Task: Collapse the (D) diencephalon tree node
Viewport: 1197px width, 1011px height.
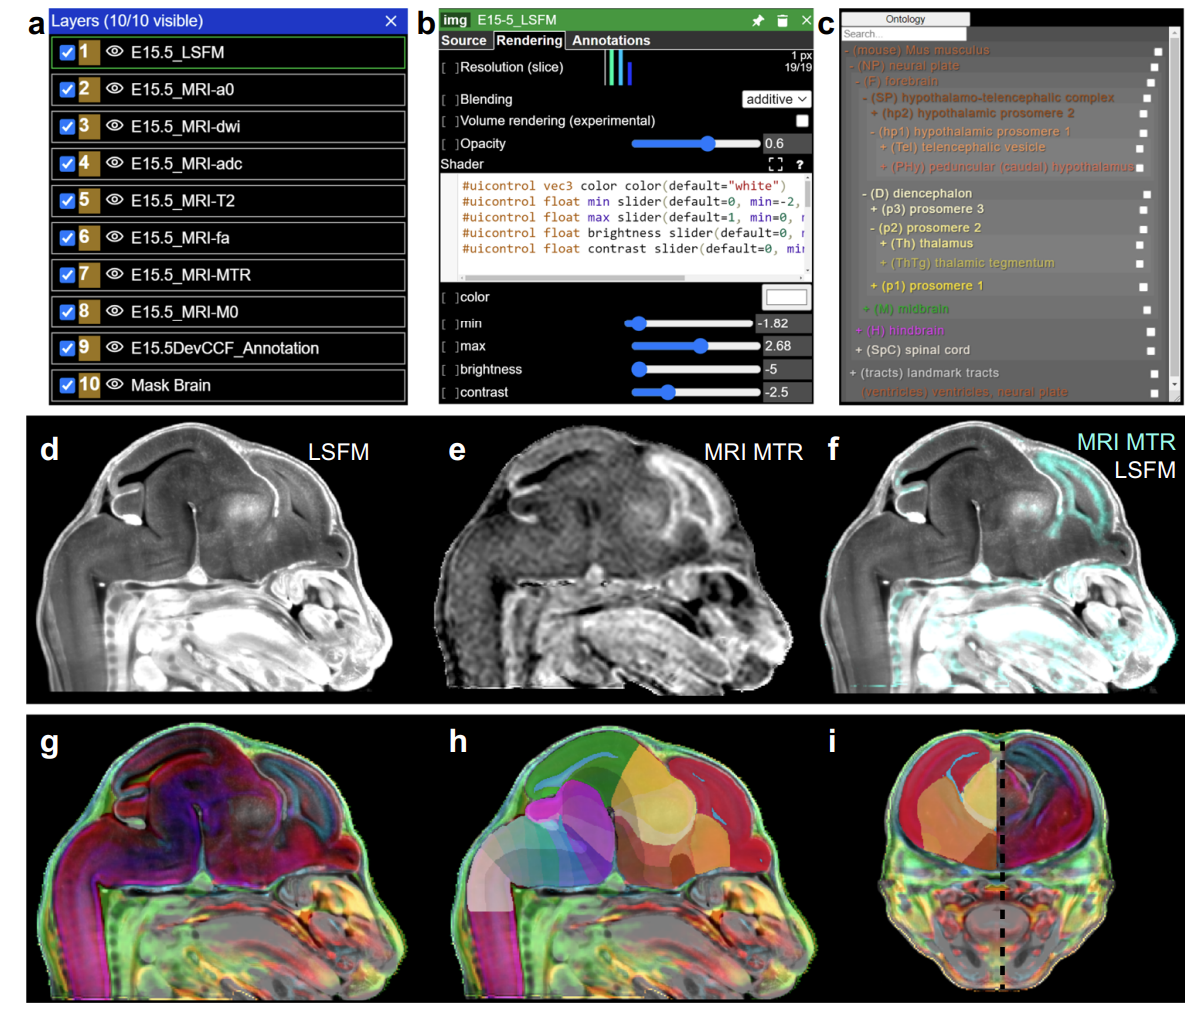Action: coord(865,194)
